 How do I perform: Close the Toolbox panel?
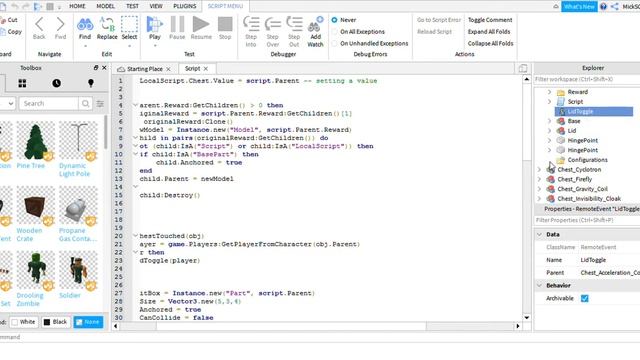[104, 68]
